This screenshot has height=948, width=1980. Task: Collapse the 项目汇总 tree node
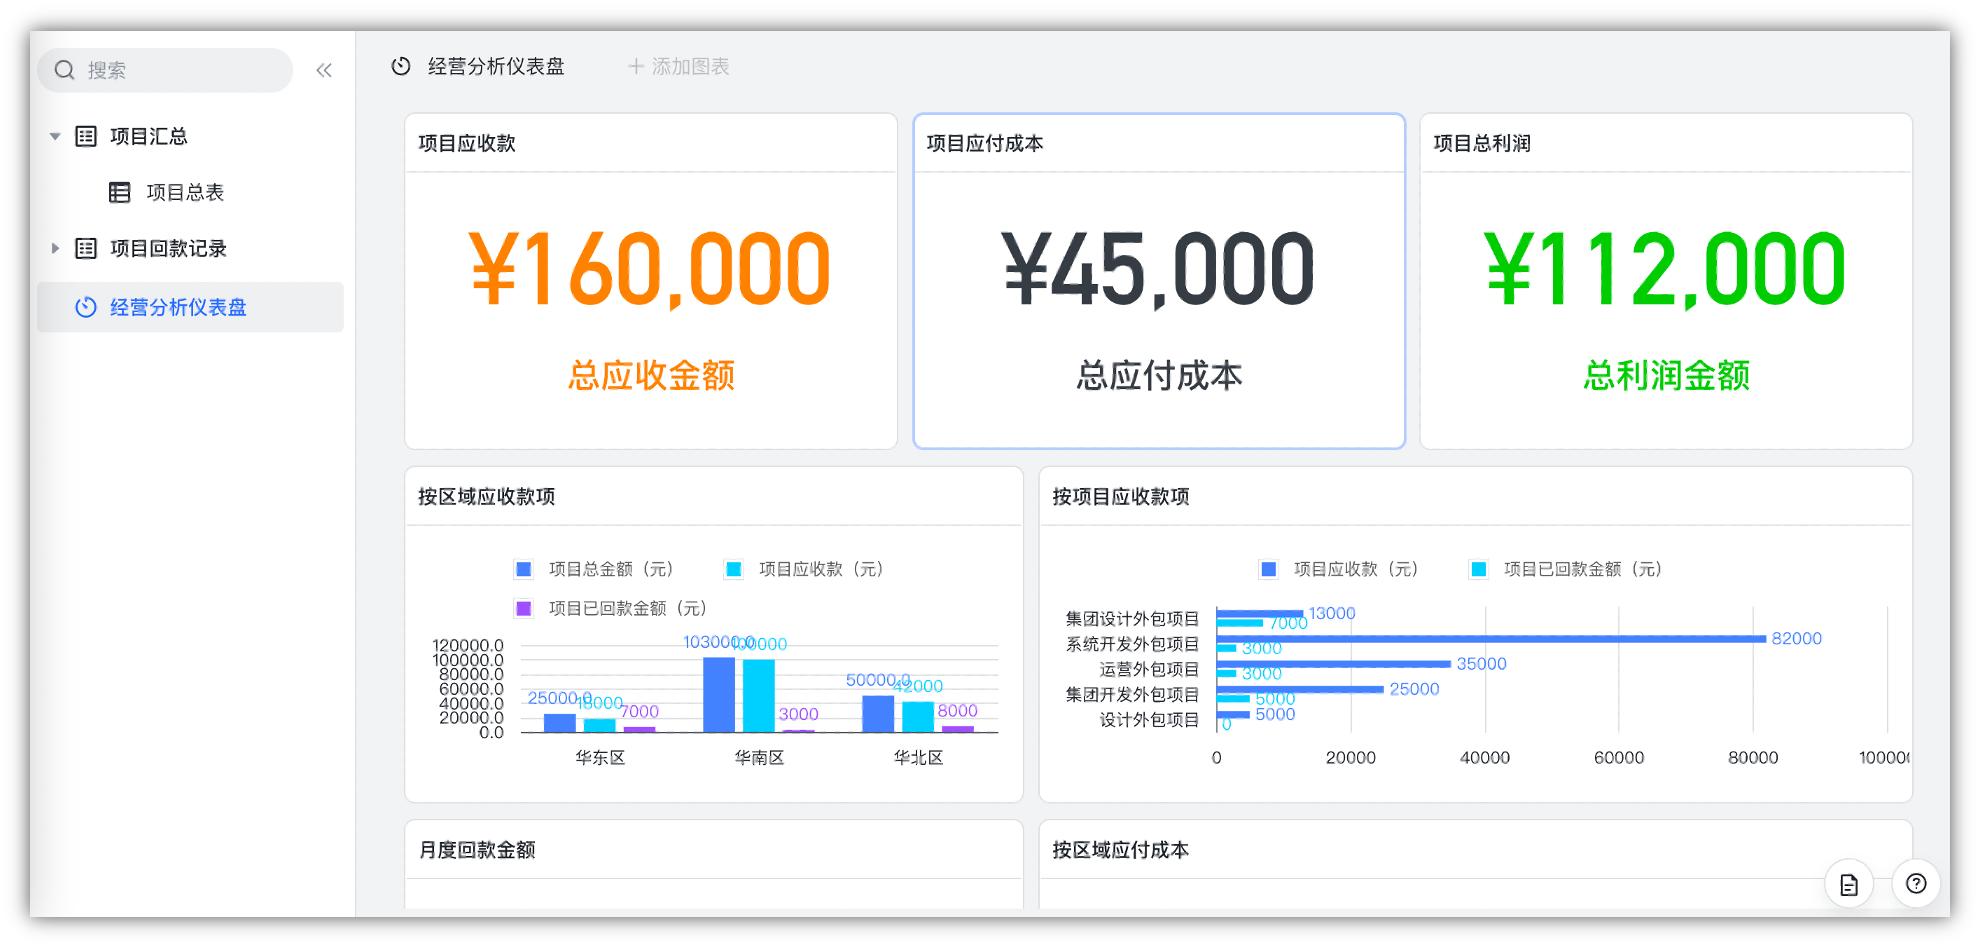click(55, 136)
